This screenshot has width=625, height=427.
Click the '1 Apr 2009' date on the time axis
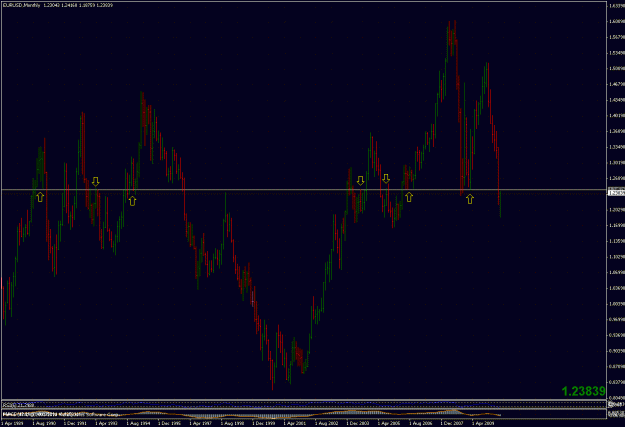(x=483, y=423)
